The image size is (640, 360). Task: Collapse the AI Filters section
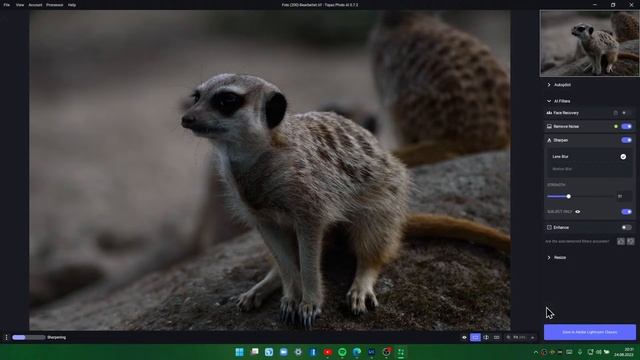click(549, 101)
